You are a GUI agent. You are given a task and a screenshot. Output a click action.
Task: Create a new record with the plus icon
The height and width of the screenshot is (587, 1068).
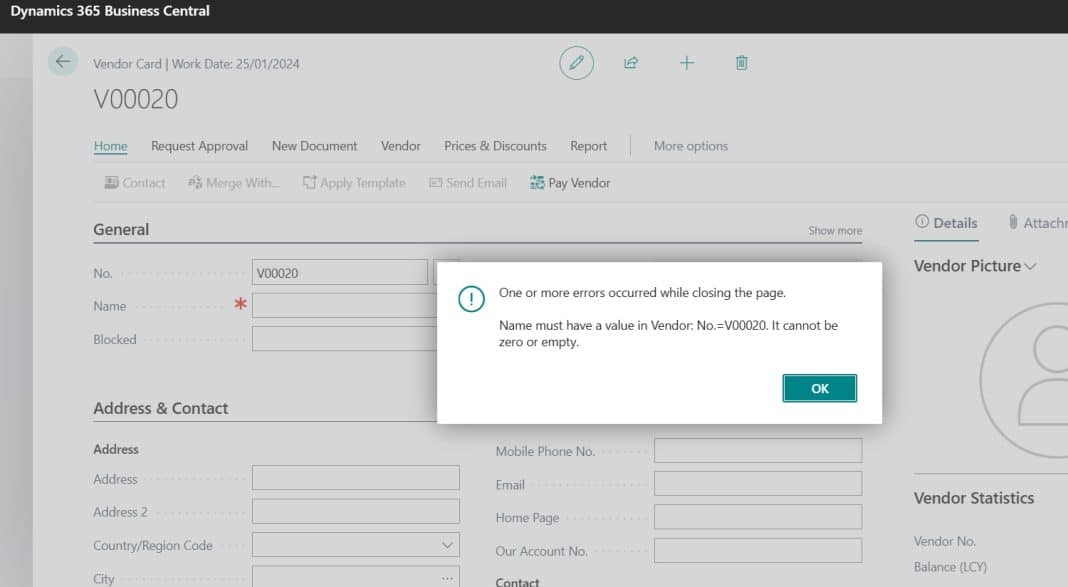pyautogui.click(x=686, y=62)
